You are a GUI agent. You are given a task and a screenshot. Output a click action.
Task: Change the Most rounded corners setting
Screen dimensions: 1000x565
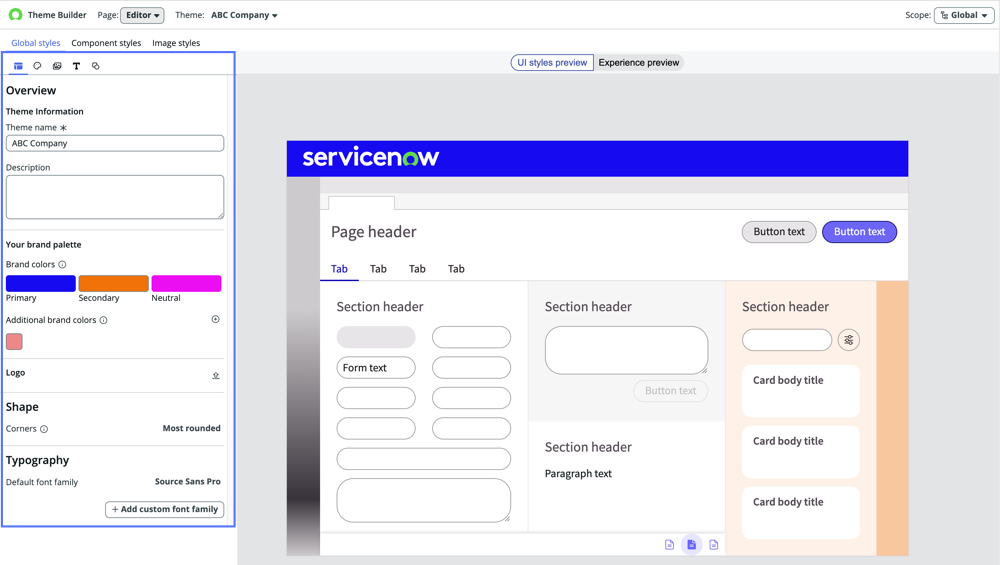point(191,429)
